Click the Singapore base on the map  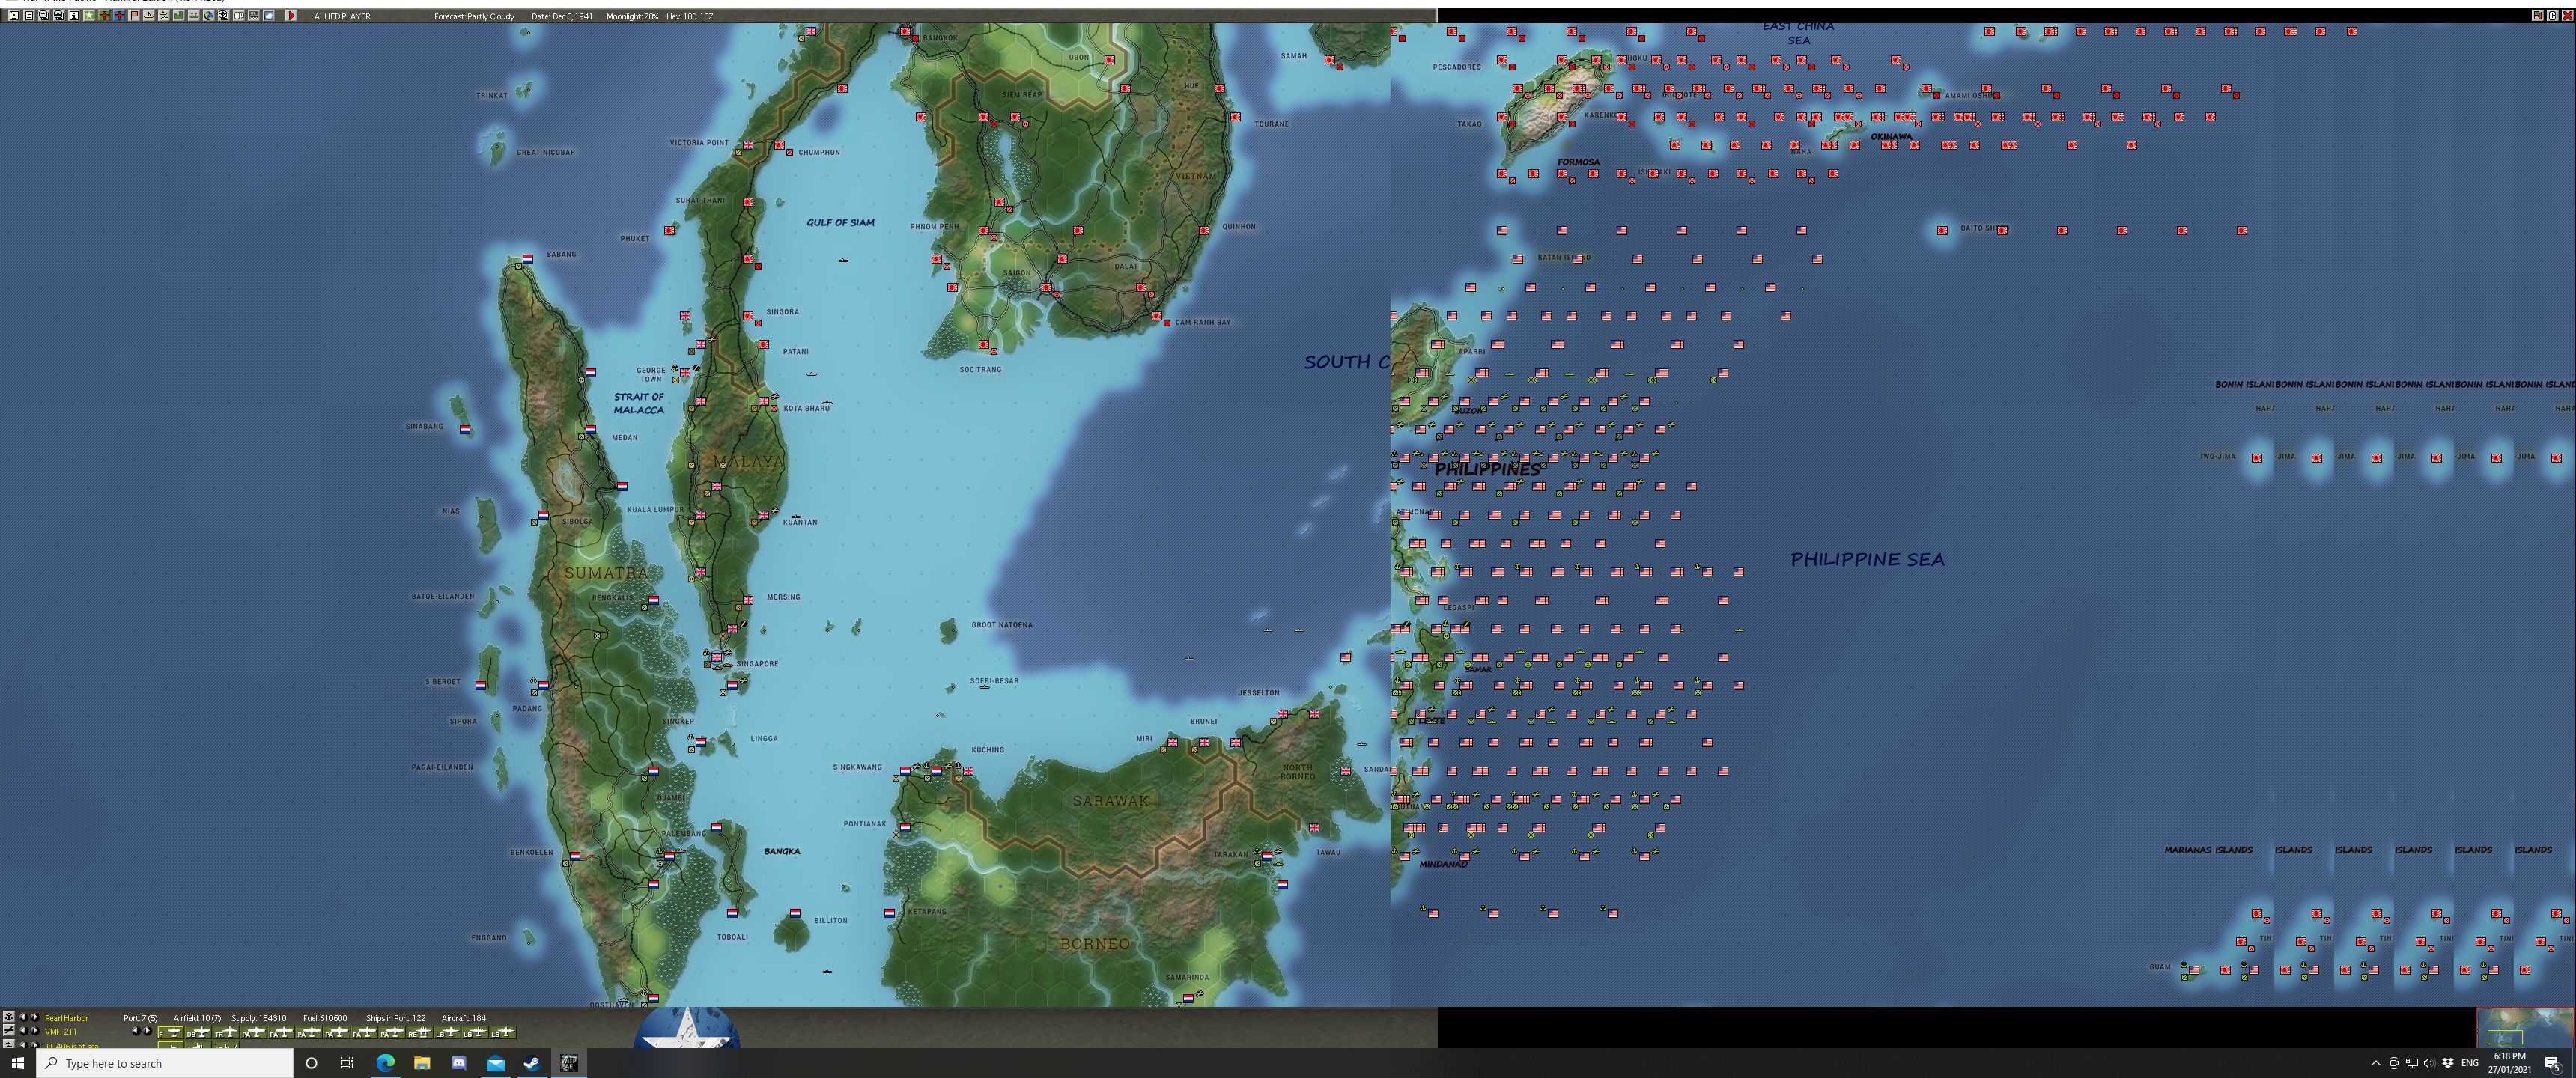click(x=717, y=657)
